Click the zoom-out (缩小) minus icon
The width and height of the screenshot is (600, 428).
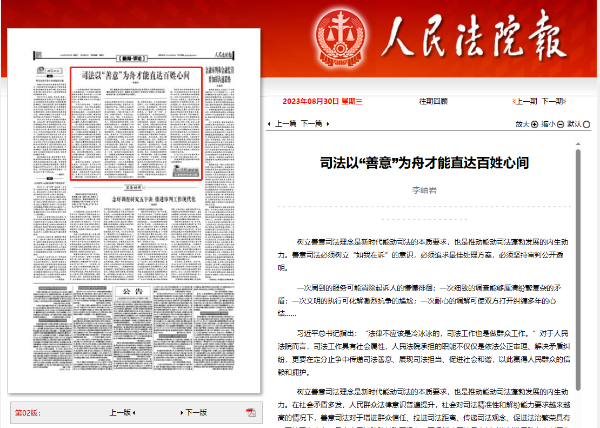tap(560, 125)
